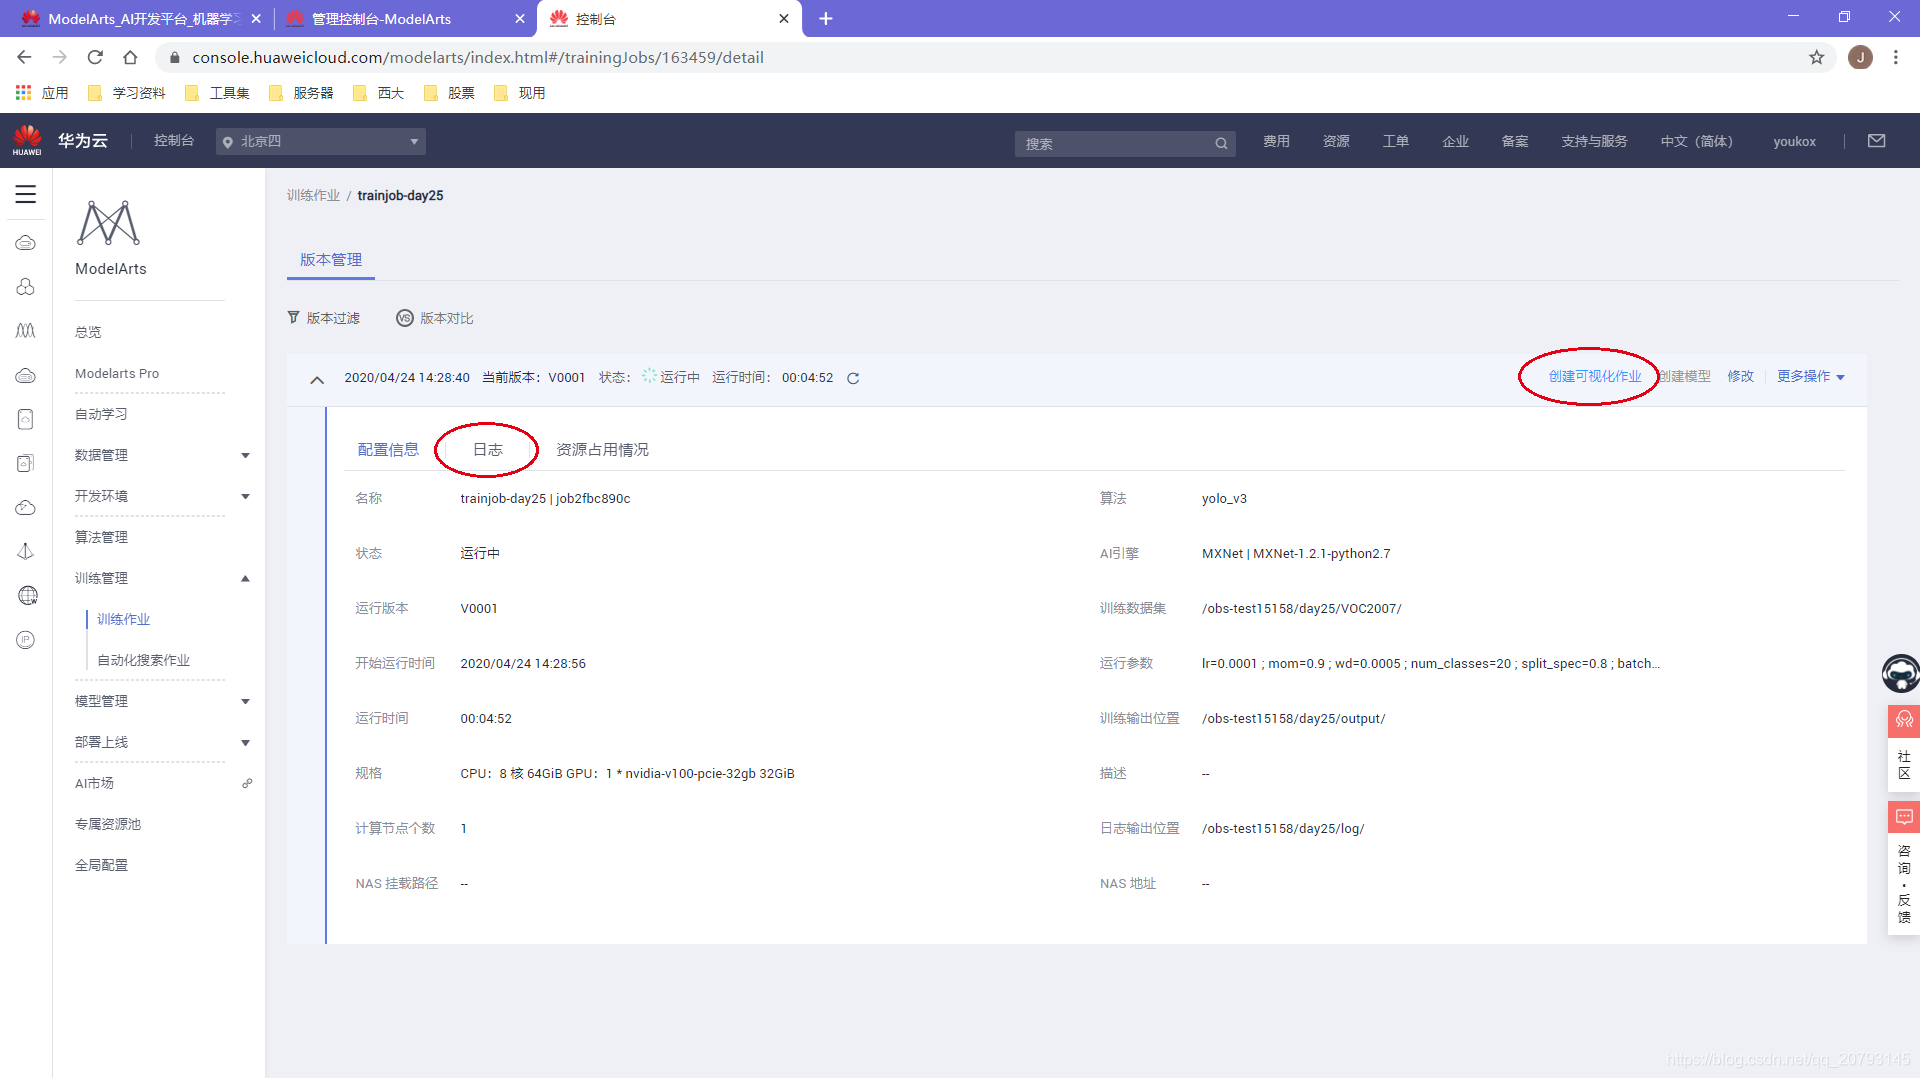
Task: Open youkox account menu
Action: tap(1794, 141)
